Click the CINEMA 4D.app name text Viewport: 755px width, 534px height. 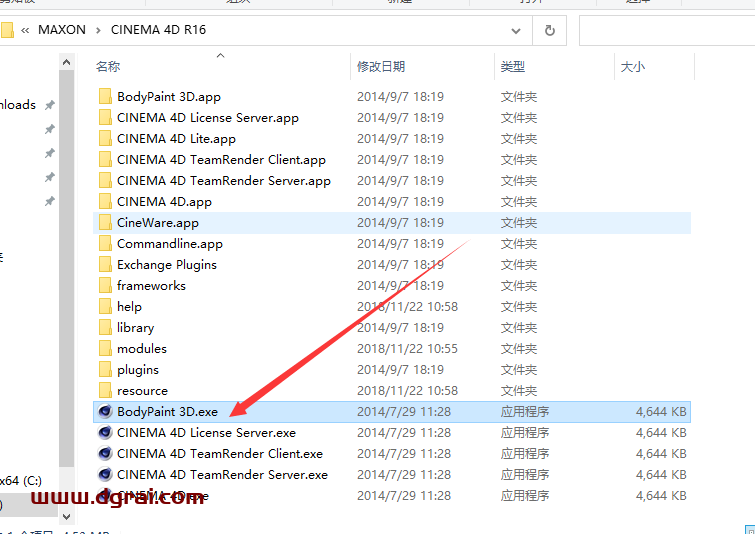click(x=164, y=202)
